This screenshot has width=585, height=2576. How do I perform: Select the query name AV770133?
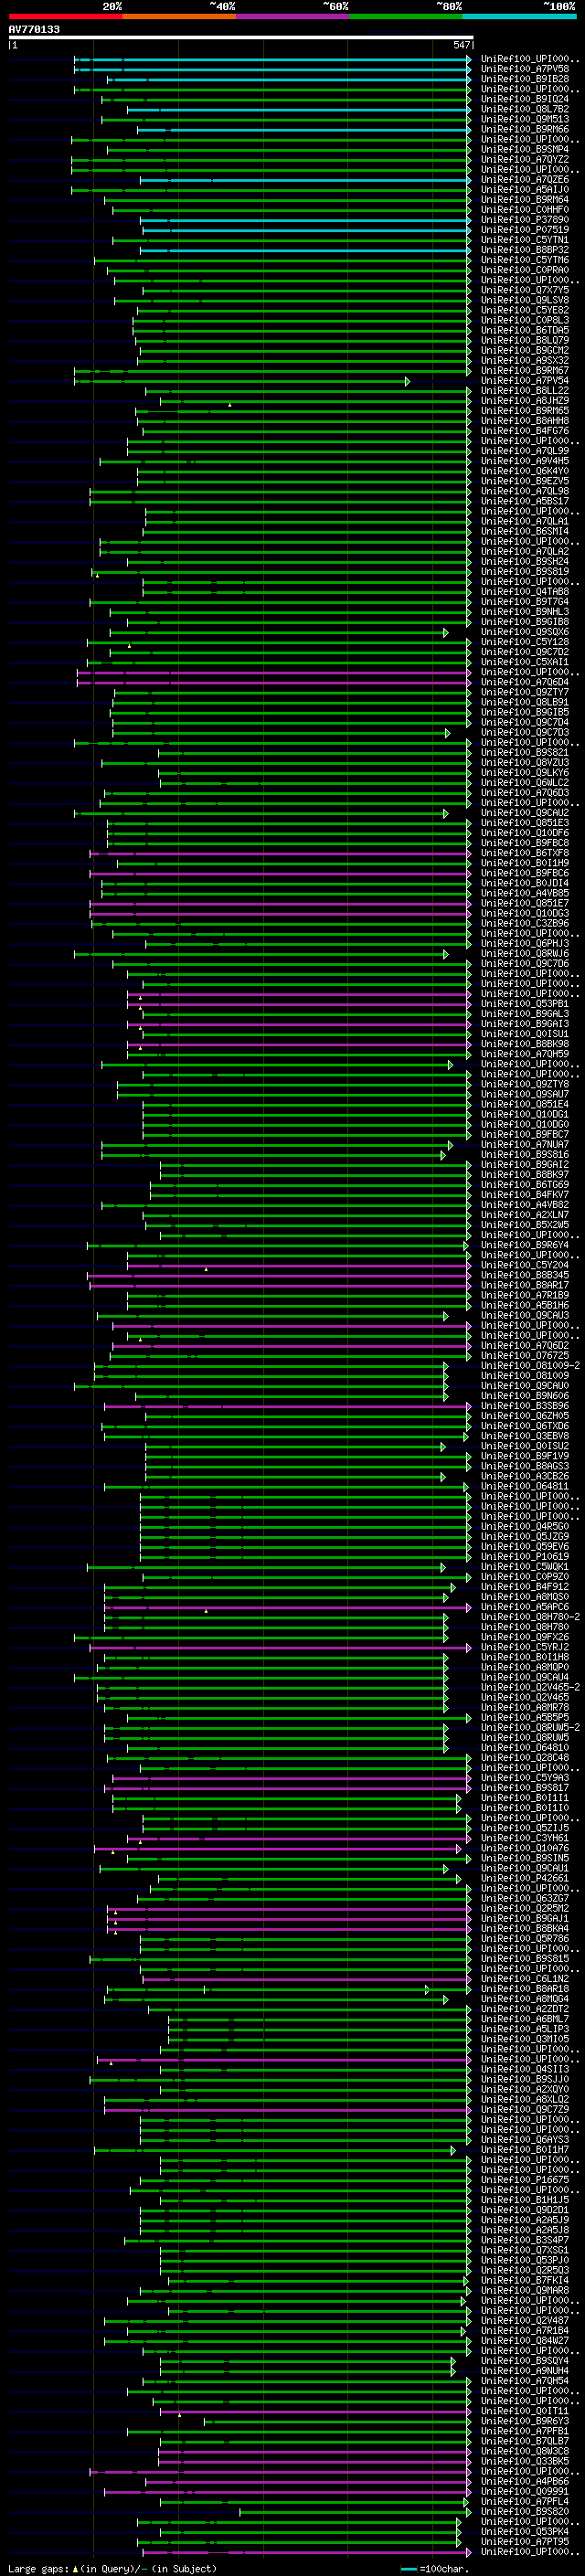[x=34, y=30]
